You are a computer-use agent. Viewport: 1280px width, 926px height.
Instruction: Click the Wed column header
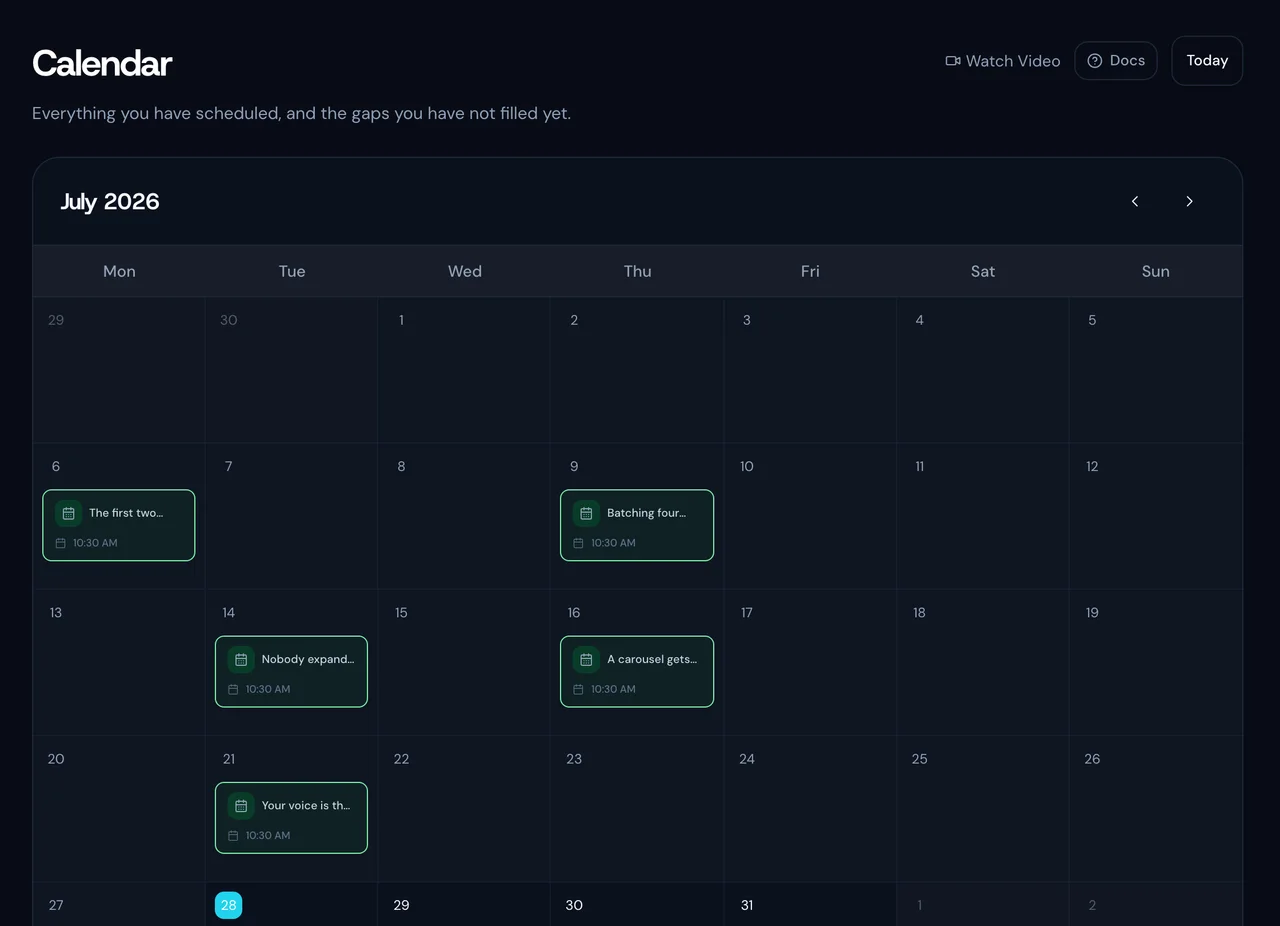click(465, 271)
